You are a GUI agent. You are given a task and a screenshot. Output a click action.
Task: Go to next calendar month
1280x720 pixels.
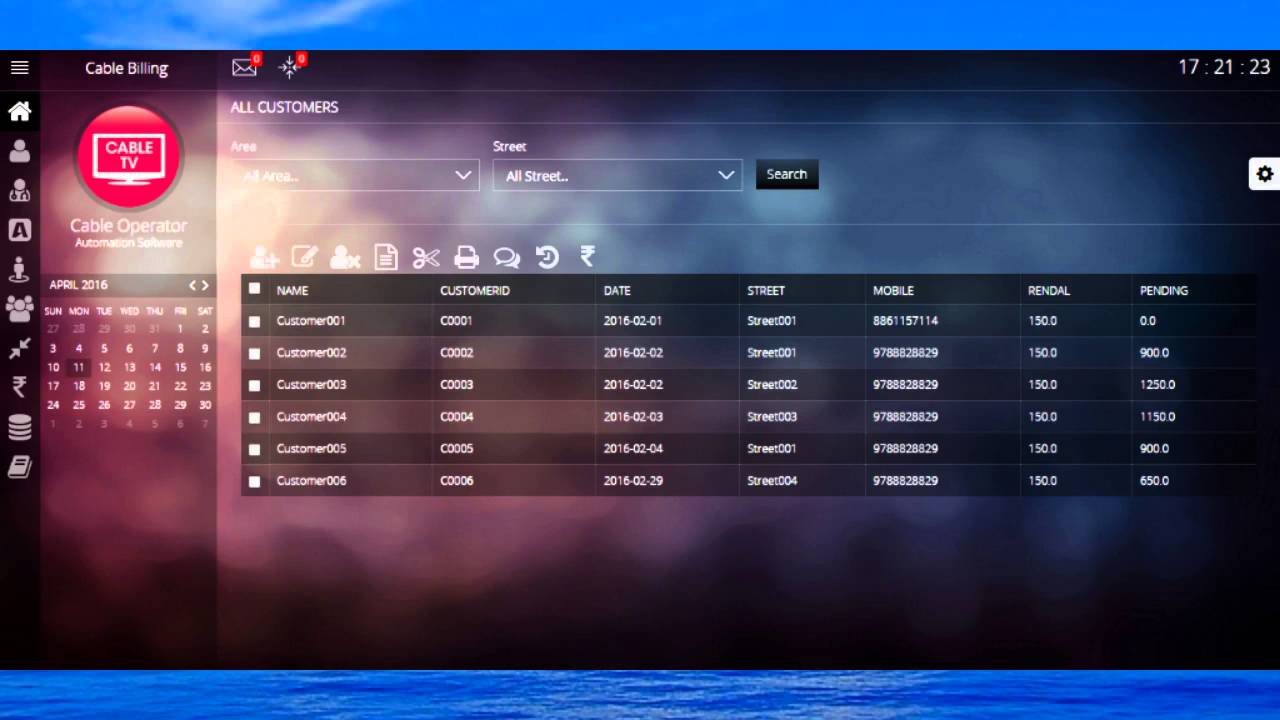(x=205, y=285)
